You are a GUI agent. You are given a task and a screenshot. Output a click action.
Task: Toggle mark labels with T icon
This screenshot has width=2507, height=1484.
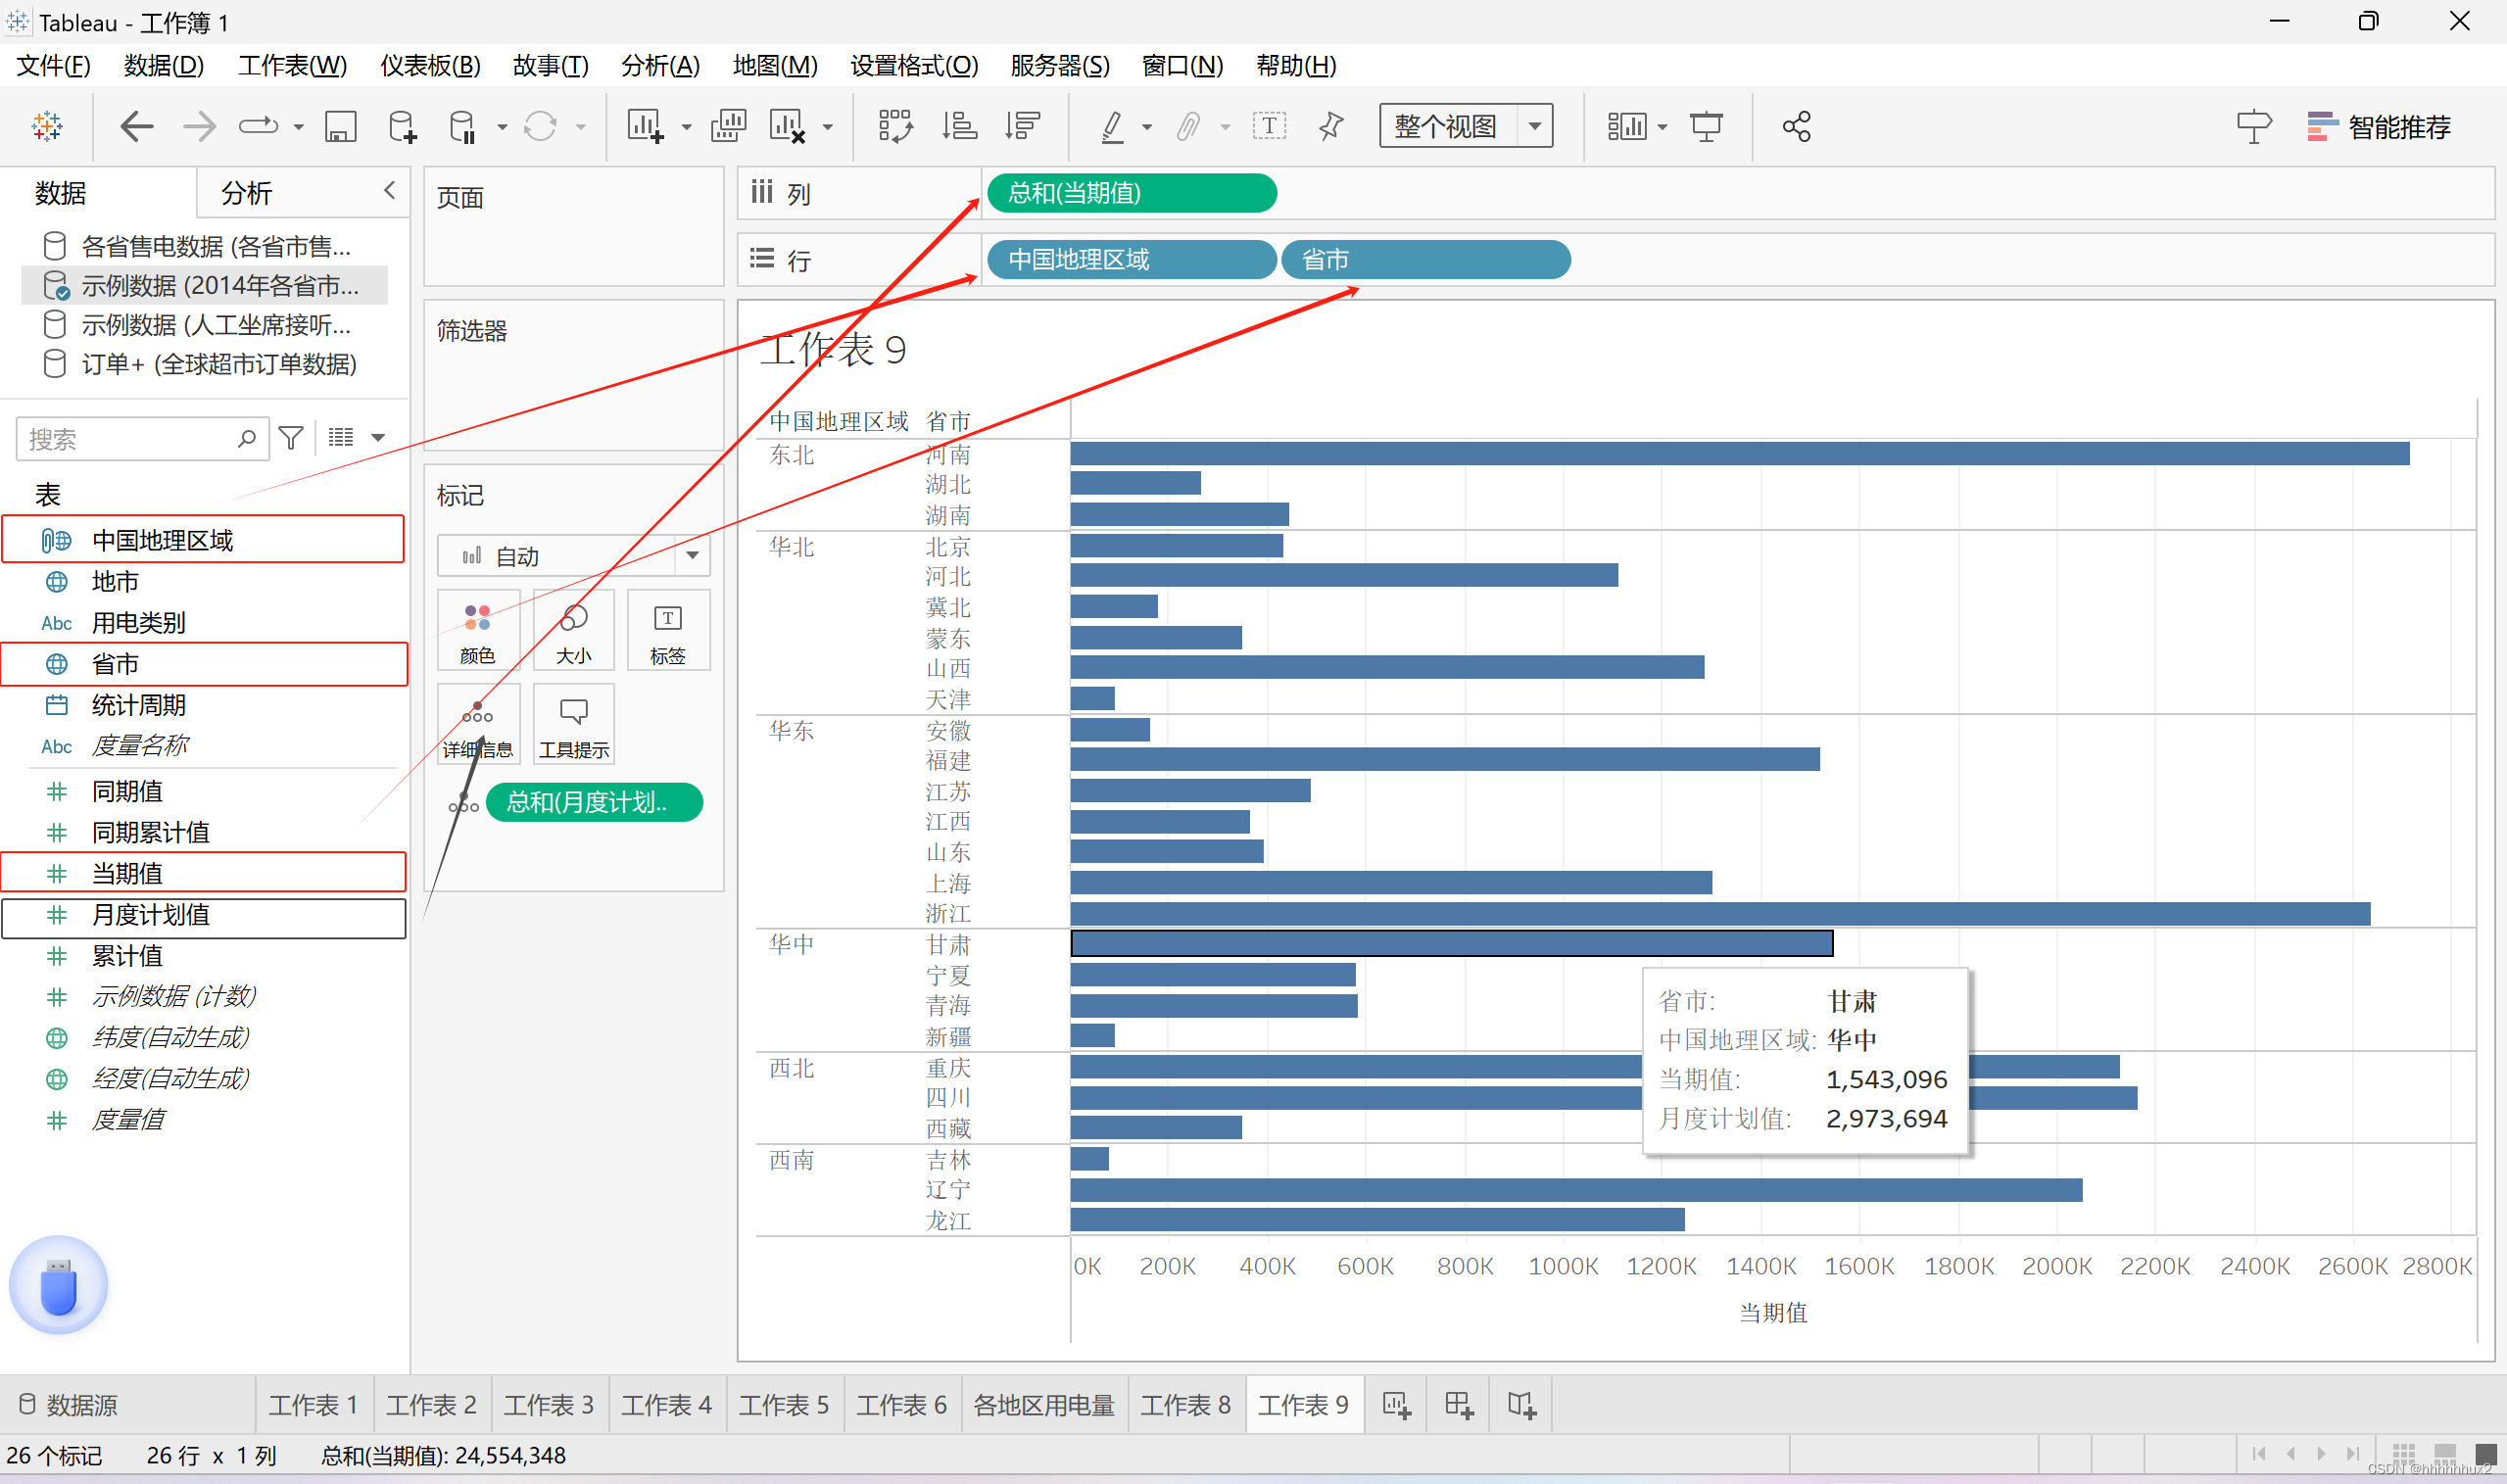pyautogui.click(x=1269, y=127)
